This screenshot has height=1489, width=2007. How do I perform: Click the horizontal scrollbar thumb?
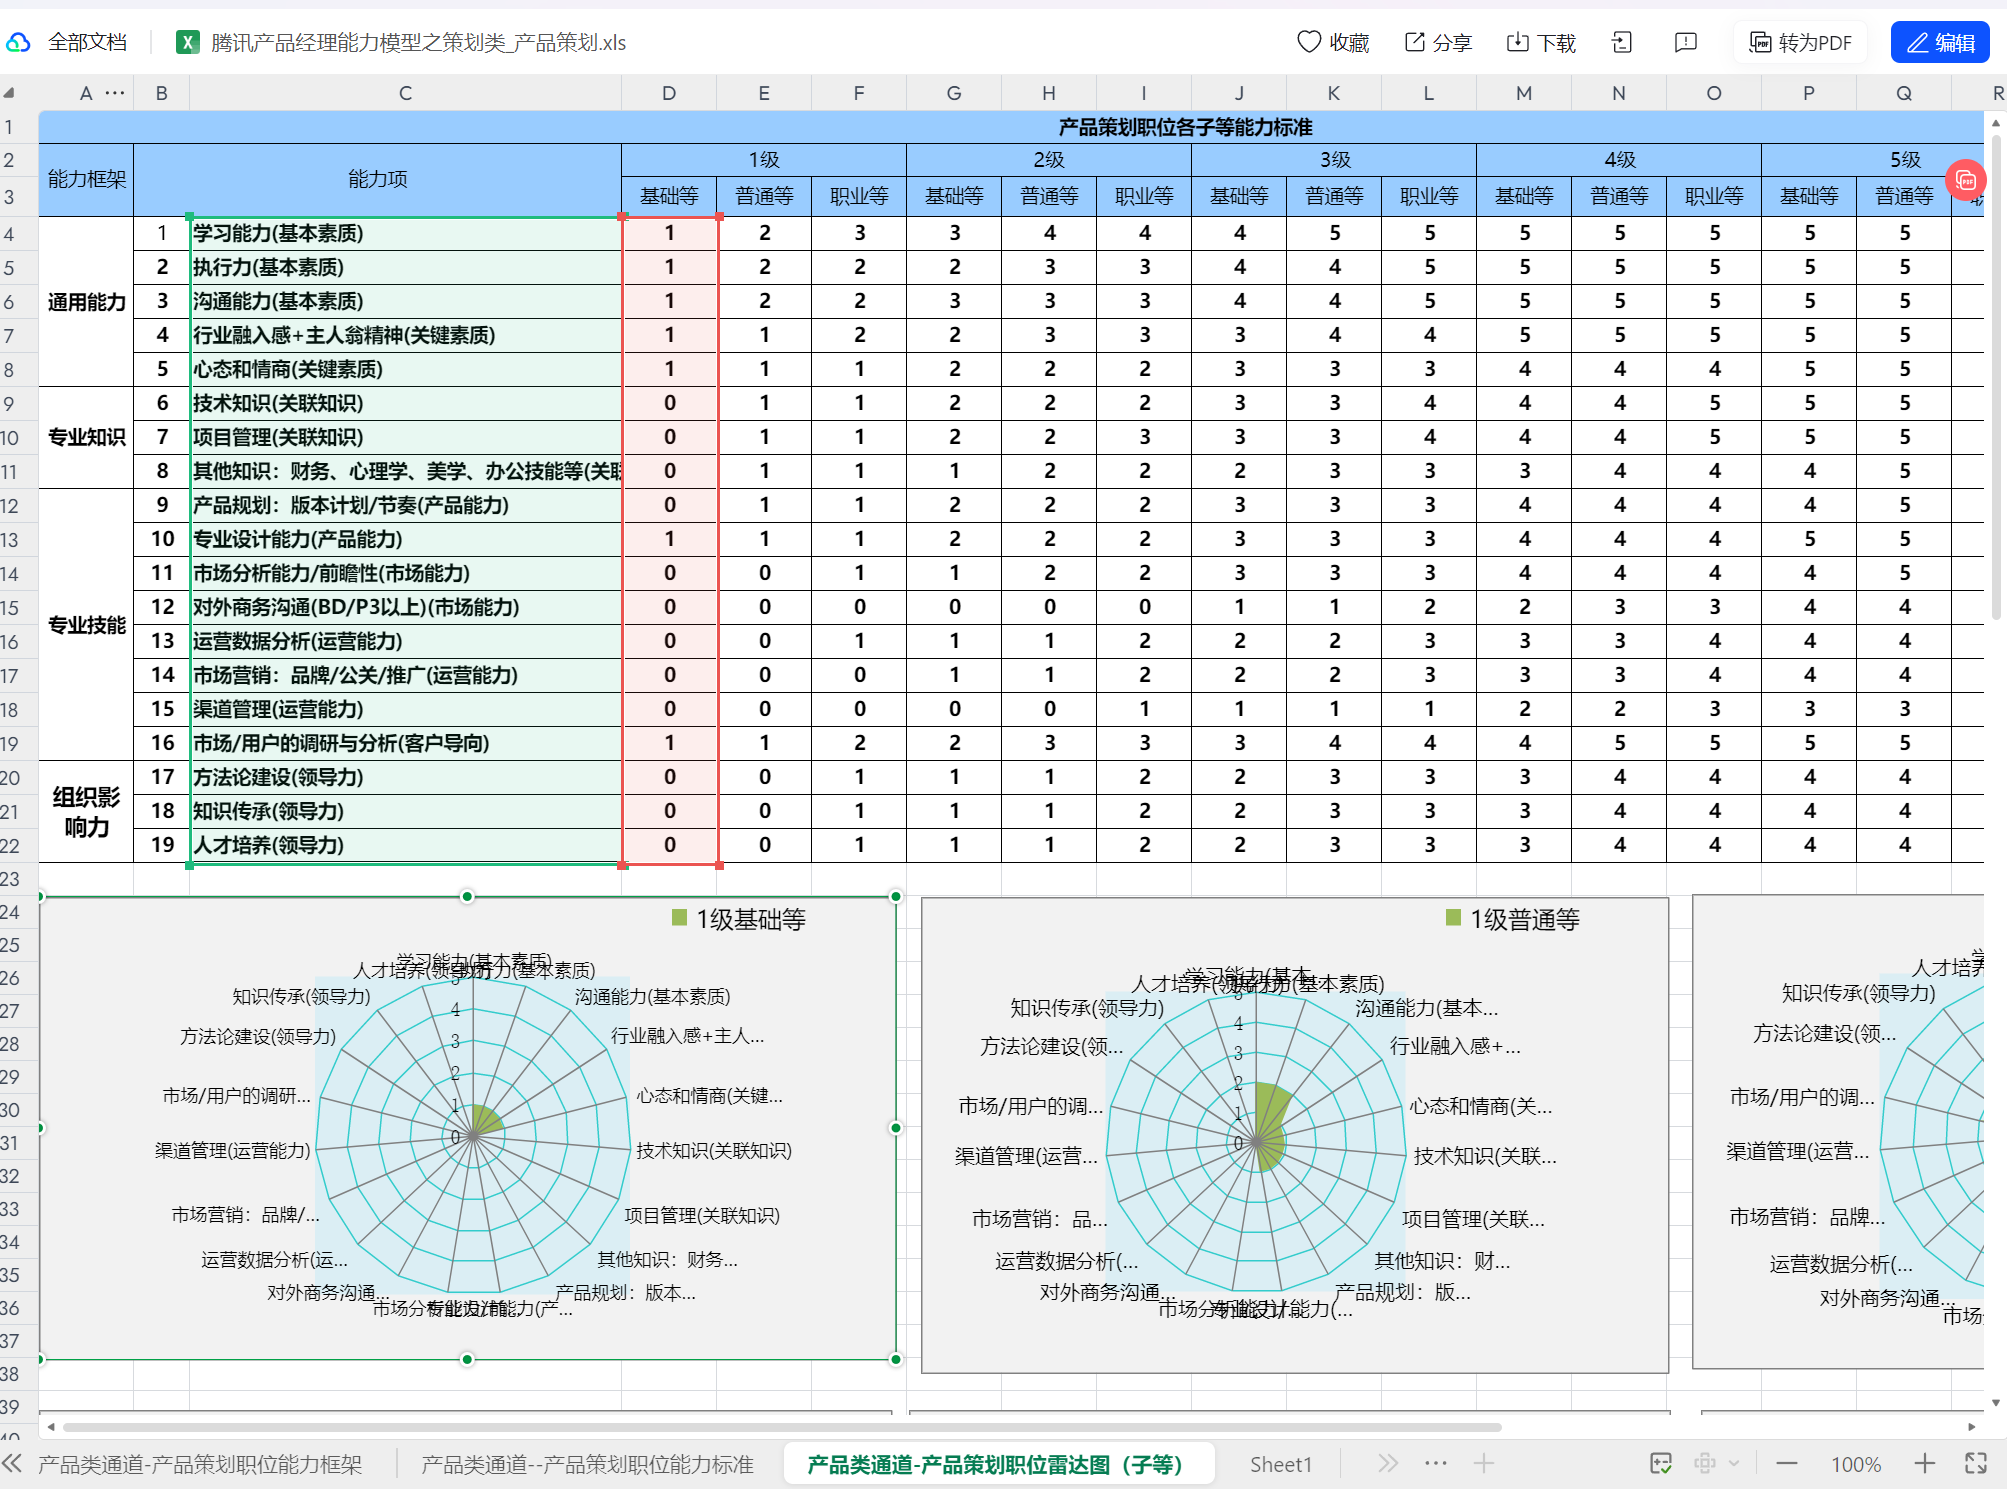[x=780, y=1427]
